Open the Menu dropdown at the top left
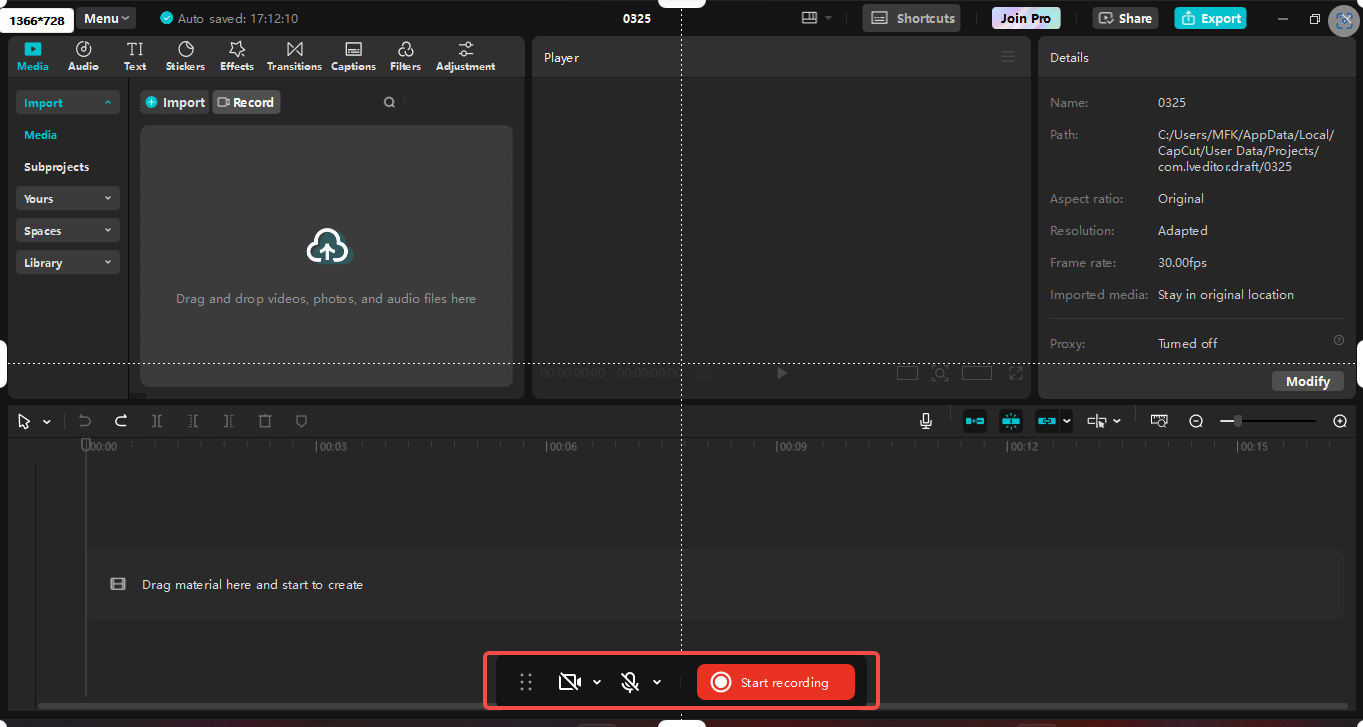Viewport: 1363px width, 727px height. click(x=104, y=17)
